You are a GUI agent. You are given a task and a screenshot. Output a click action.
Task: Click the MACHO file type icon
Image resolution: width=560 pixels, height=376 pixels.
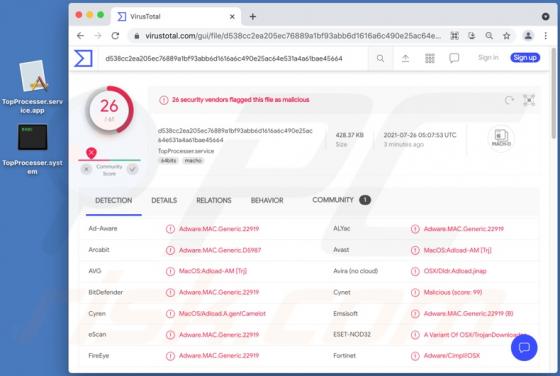tap(501, 138)
